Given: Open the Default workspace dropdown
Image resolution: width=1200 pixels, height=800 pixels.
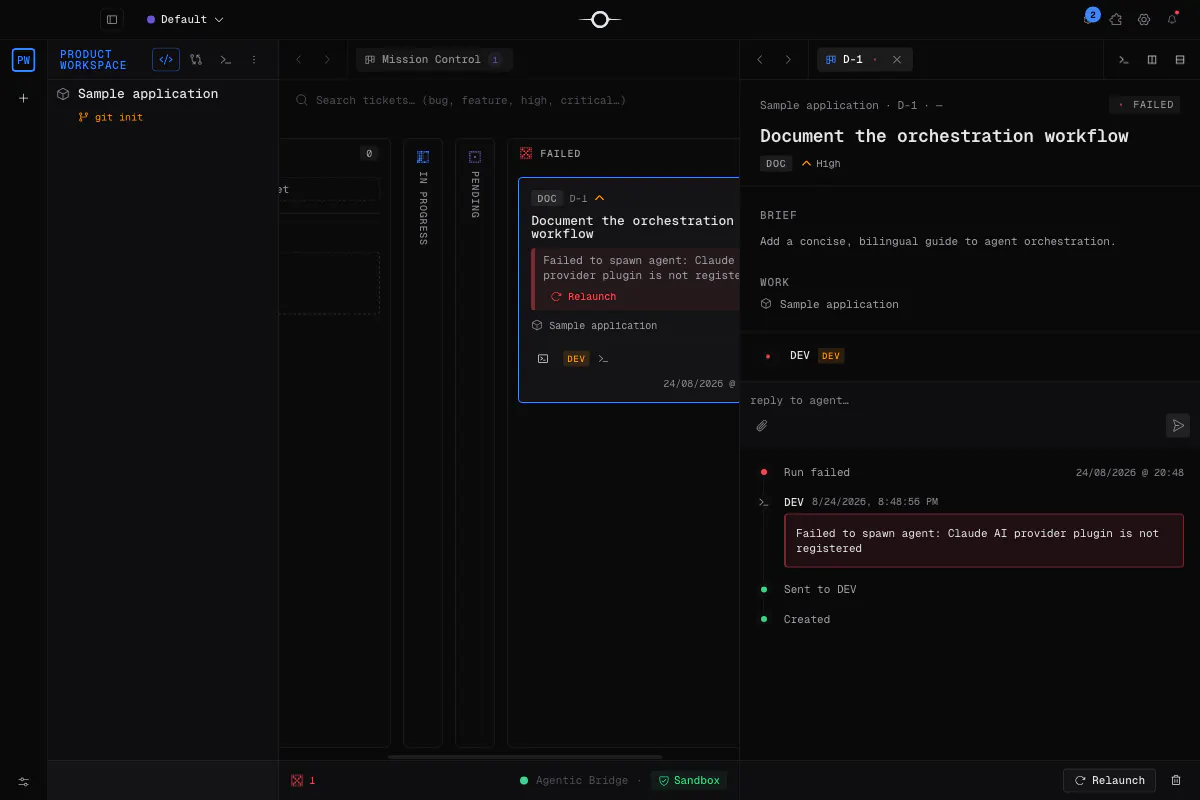Looking at the screenshot, I should 185,19.
